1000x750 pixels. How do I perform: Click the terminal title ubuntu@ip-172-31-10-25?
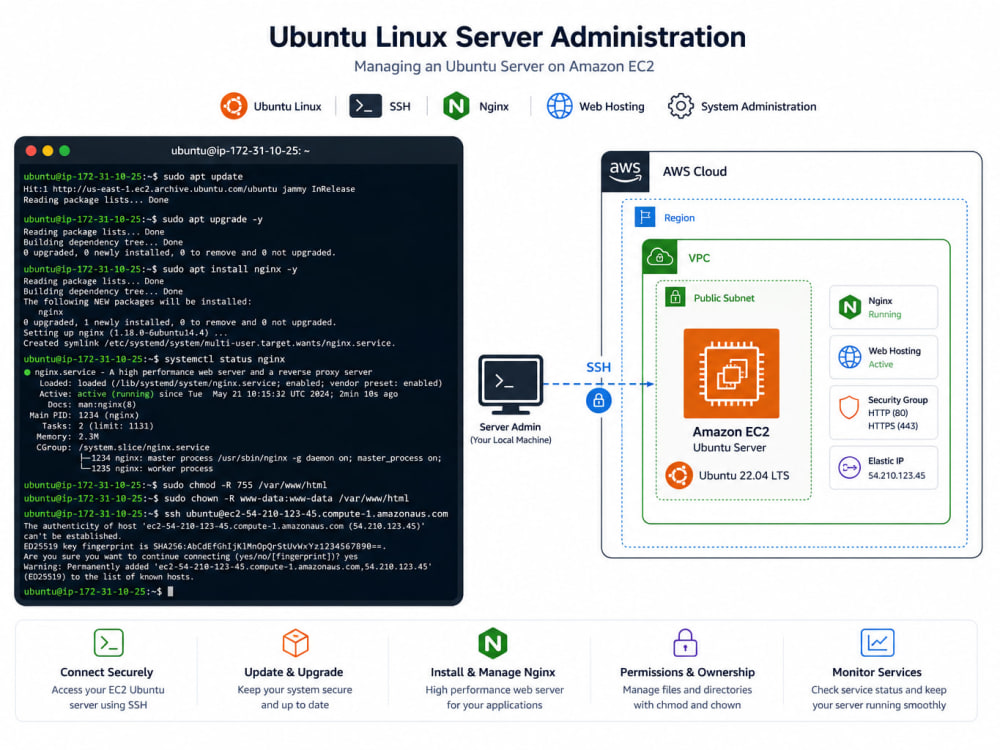[x=240, y=151]
